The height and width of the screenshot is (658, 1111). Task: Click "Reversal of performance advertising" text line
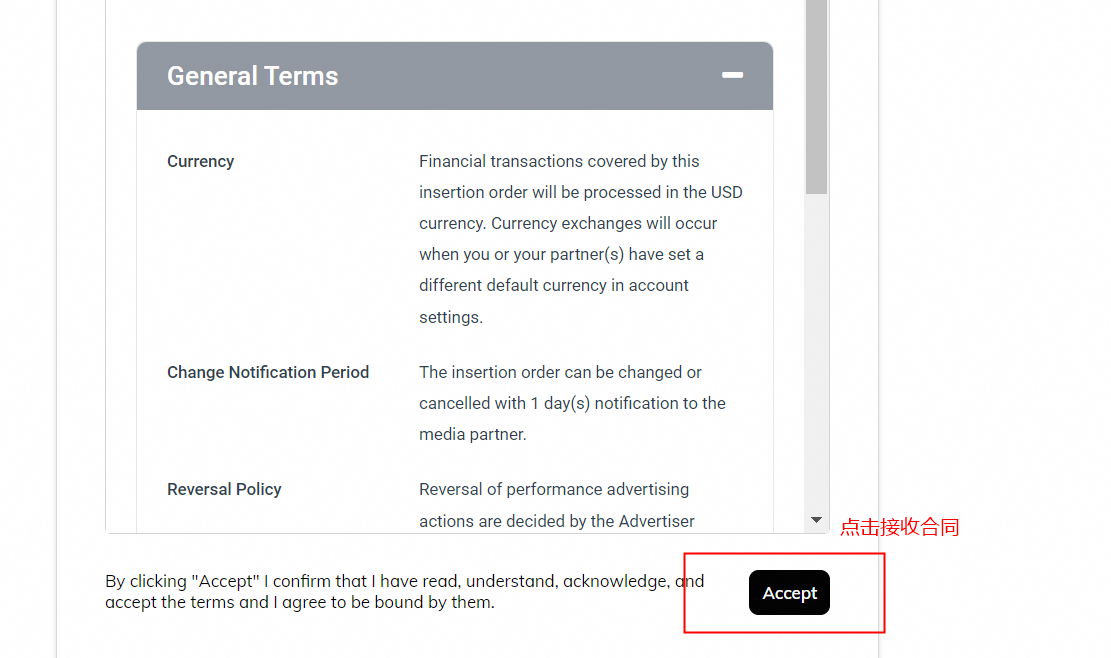[x=554, y=489]
